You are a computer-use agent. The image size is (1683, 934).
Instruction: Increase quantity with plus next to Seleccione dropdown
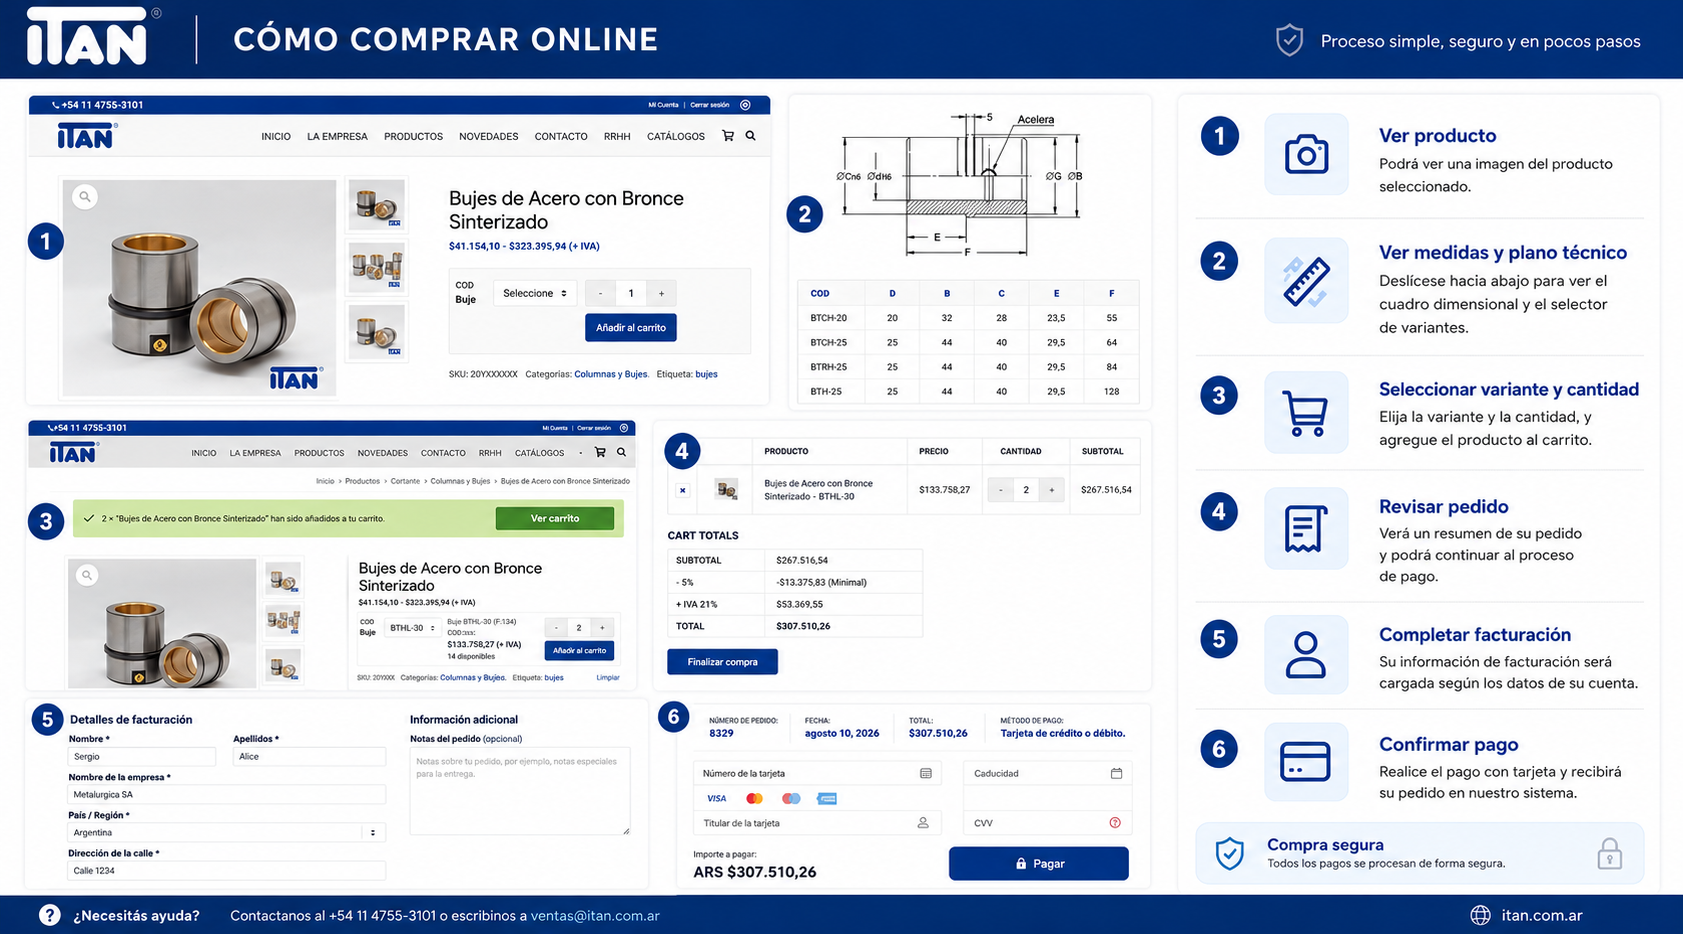(x=661, y=293)
